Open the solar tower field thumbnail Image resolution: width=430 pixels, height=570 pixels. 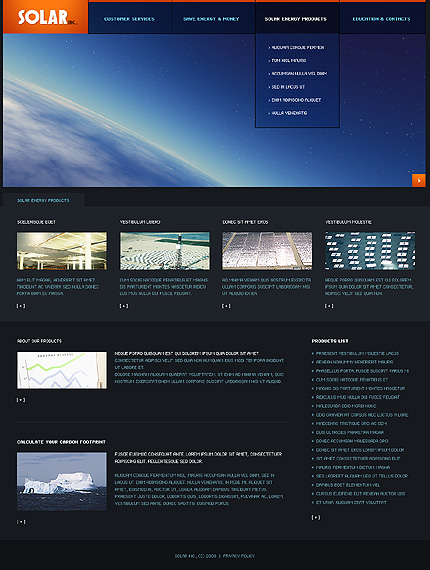(x=165, y=251)
